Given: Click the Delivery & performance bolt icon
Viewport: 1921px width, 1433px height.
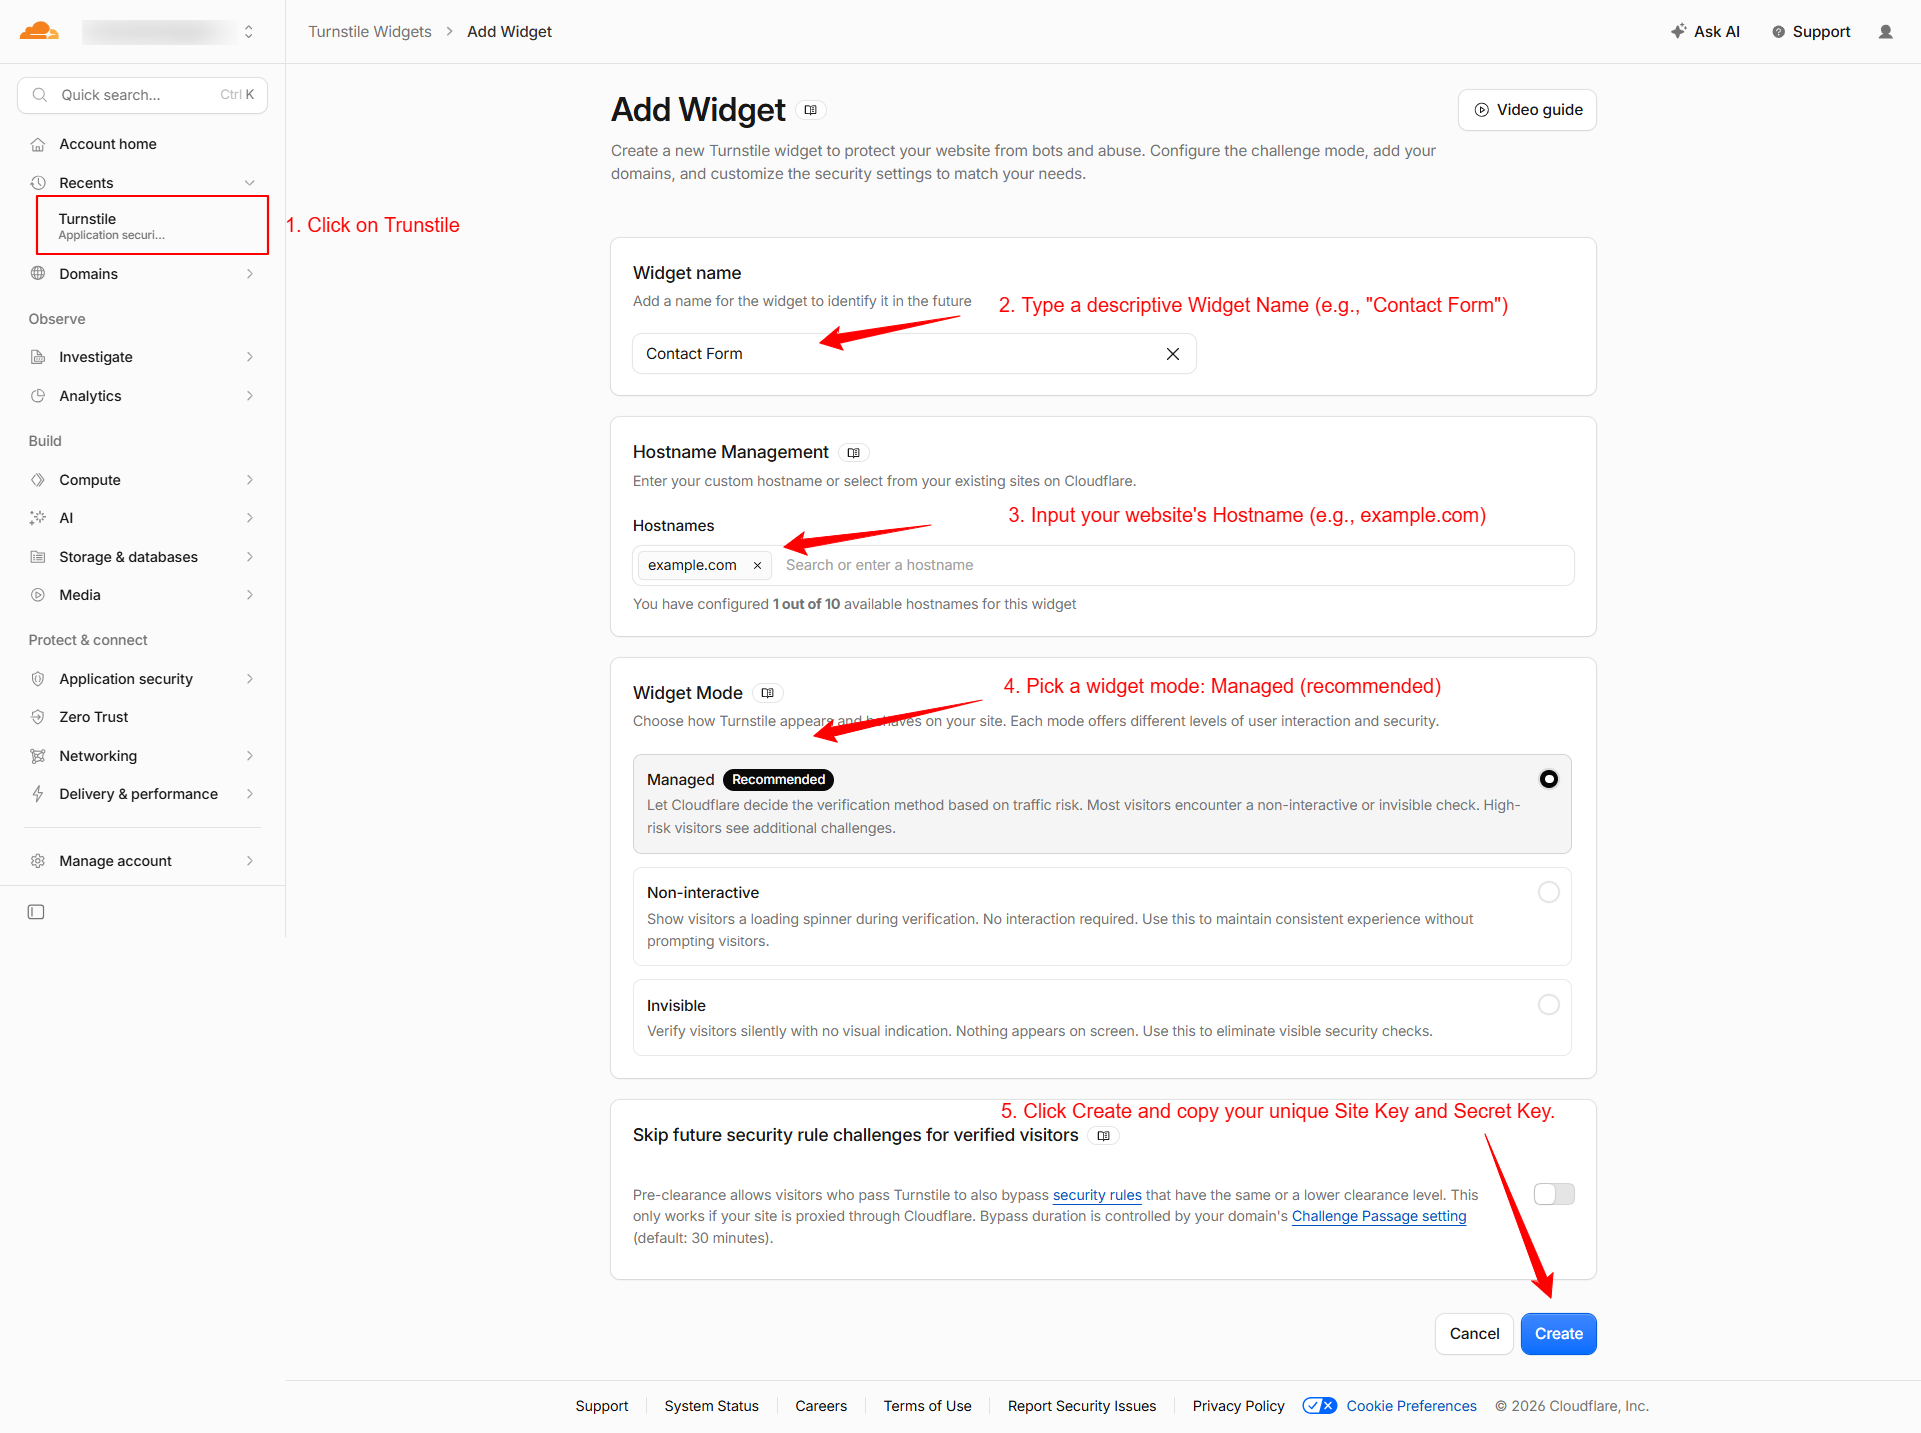Looking at the screenshot, I should click(x=38, y=794).
